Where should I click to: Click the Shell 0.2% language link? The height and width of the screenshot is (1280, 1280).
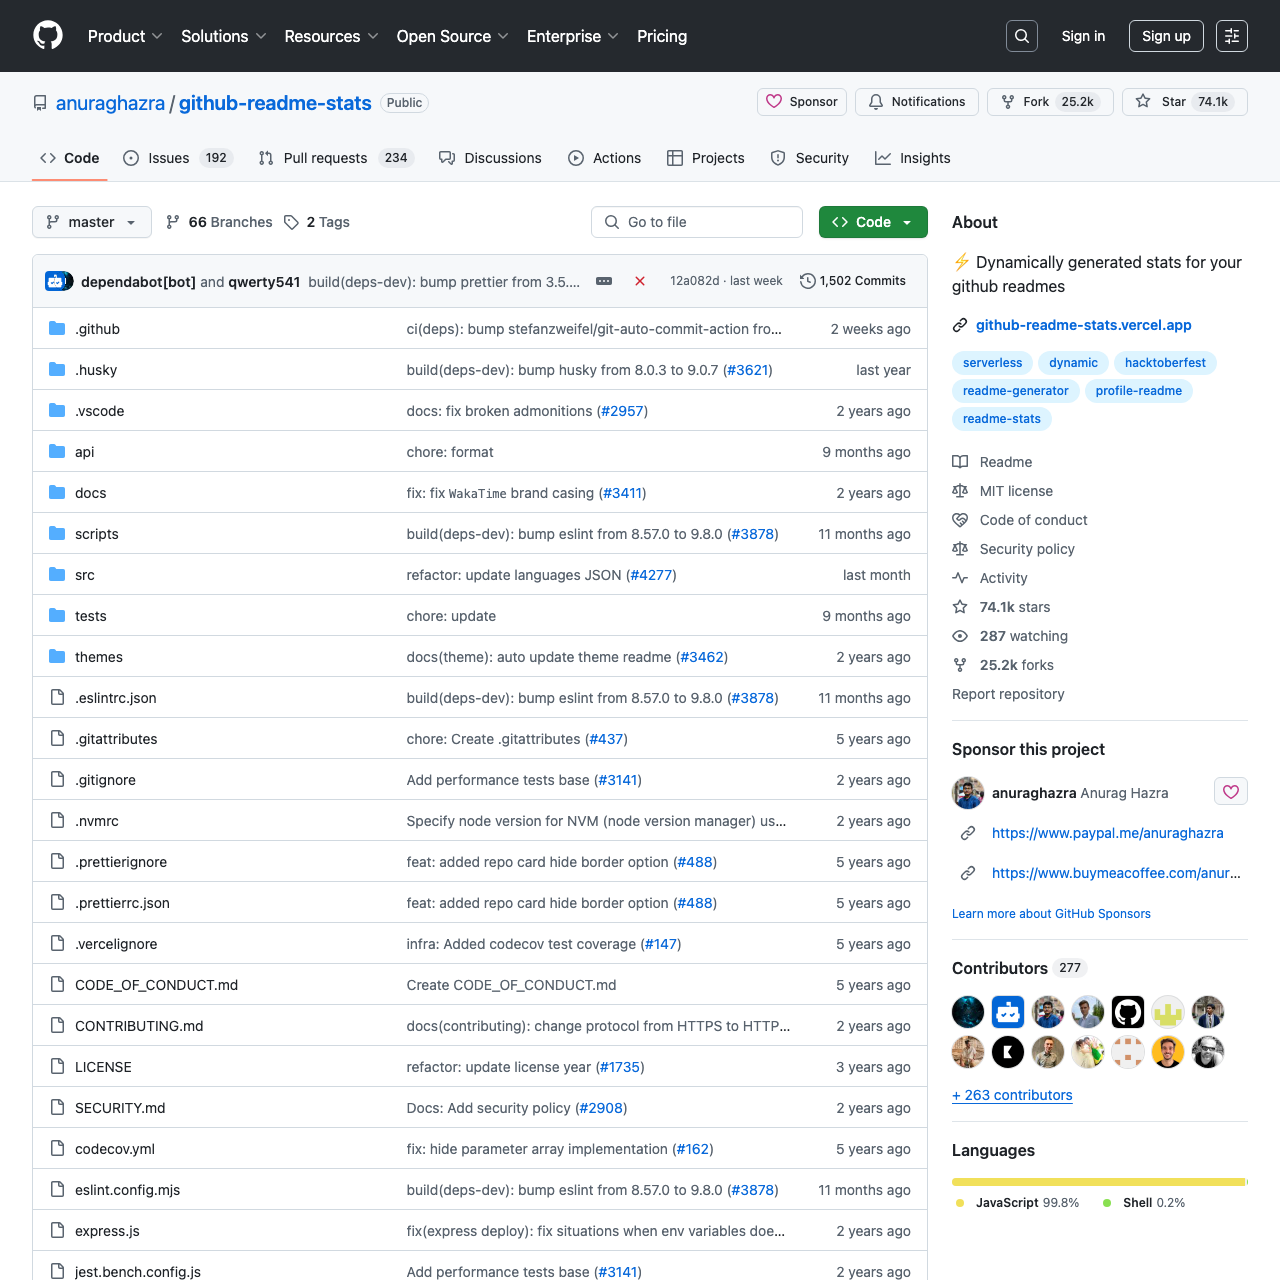[x=1144, y=1203]
